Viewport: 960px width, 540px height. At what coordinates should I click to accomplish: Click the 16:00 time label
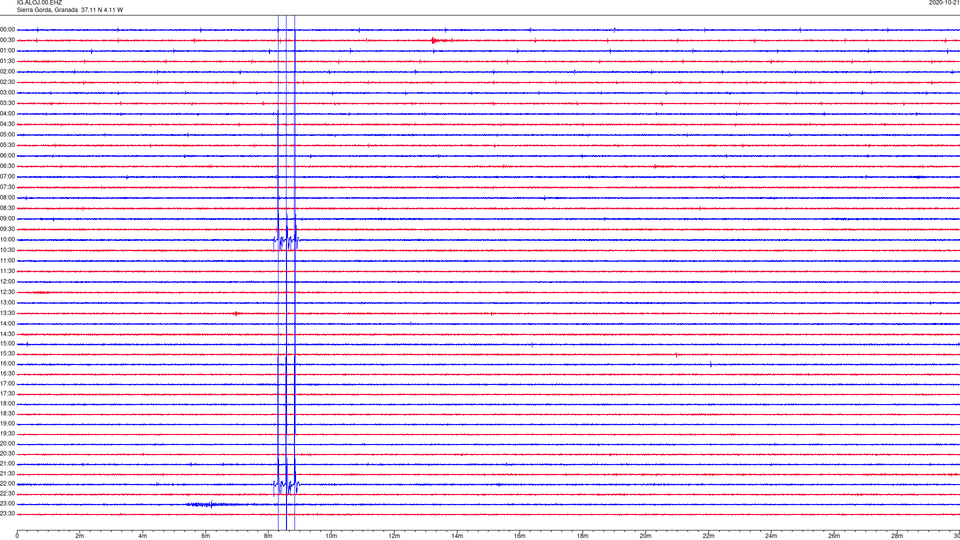[8, 364]
